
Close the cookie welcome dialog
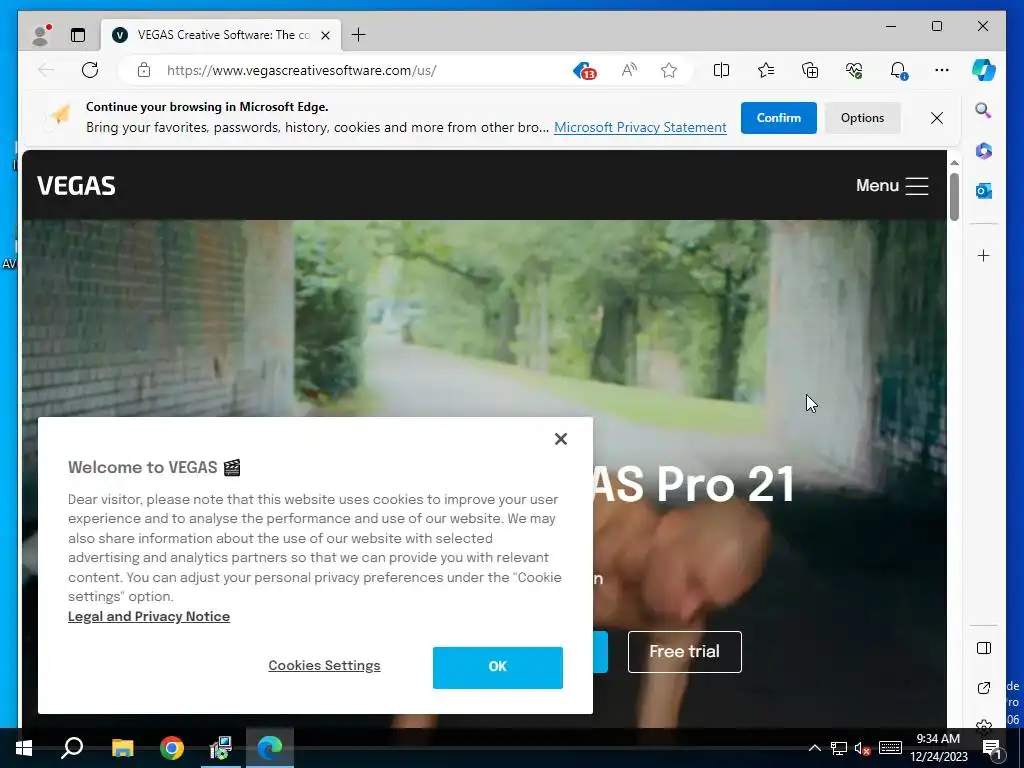(x=560, y=439)
